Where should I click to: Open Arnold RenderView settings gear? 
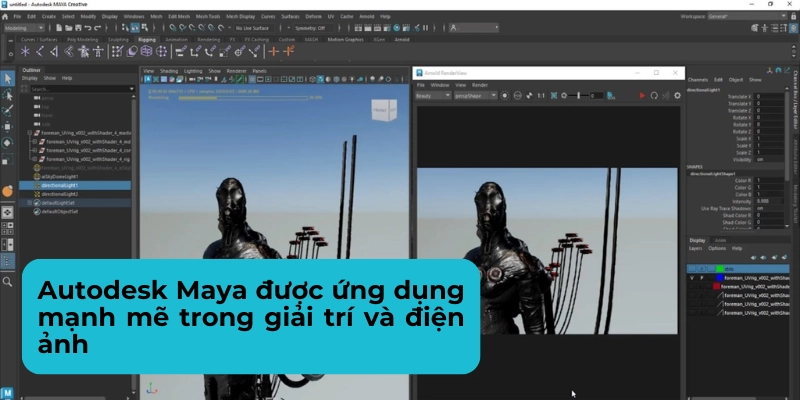pyautogui.click(x=678, y=95)
